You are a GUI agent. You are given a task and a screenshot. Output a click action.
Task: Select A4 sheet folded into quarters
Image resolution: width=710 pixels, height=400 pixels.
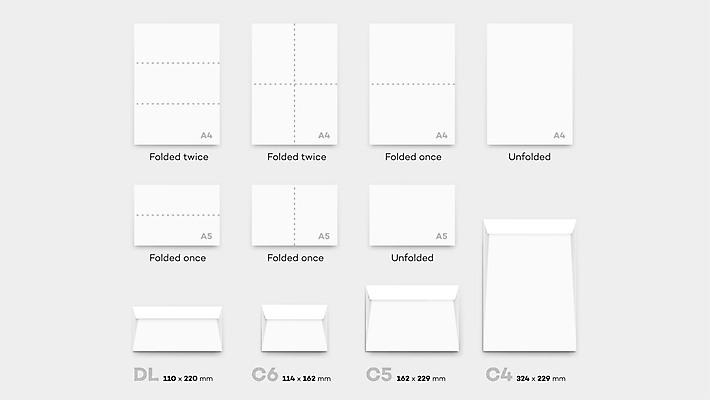click(x=294, y=84)
